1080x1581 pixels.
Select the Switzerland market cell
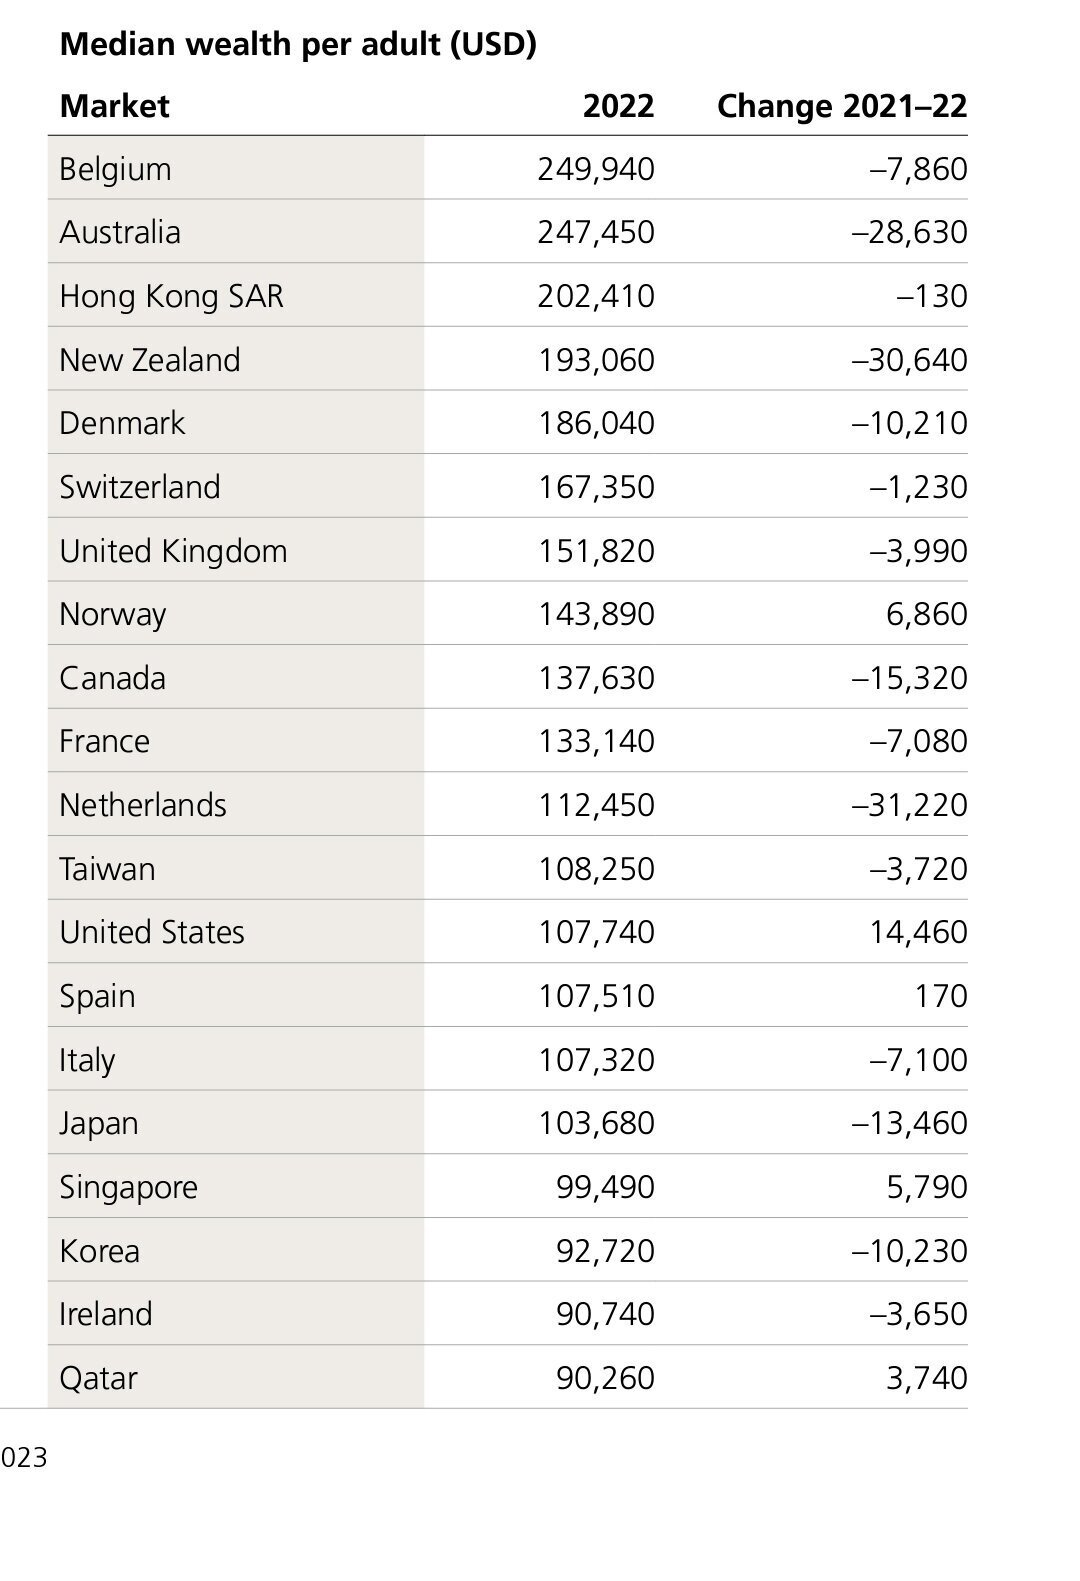140,487
